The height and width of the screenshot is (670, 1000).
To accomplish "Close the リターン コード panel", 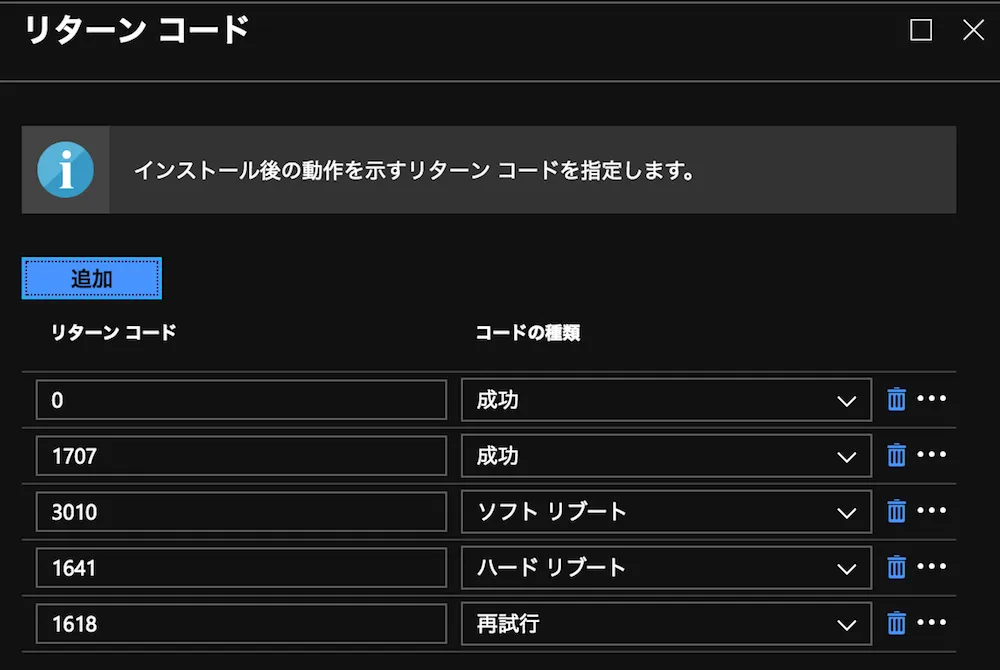I will coord(973,31).
